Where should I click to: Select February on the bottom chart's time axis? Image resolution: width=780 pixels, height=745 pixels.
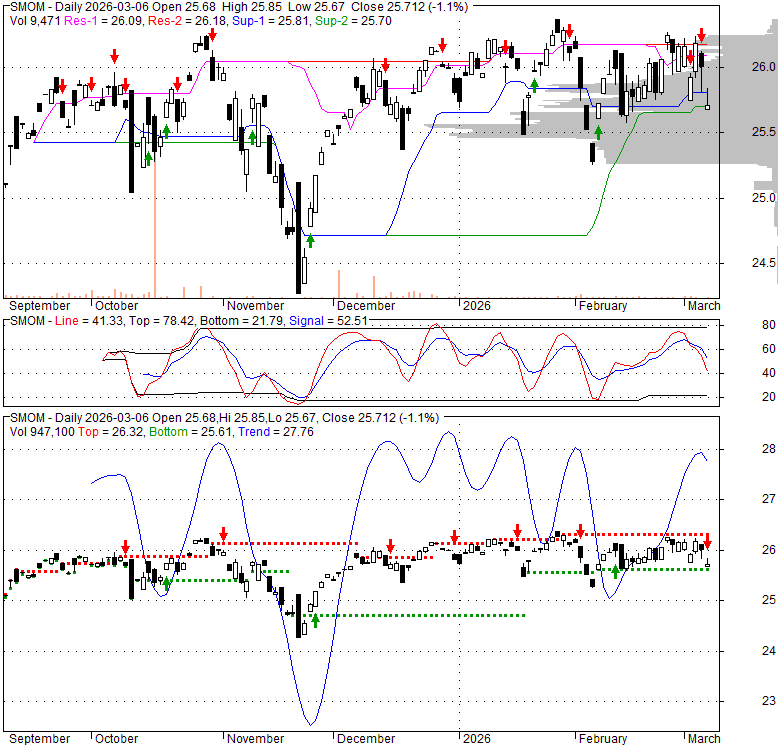pyautogui.click(x=602, y=739)
